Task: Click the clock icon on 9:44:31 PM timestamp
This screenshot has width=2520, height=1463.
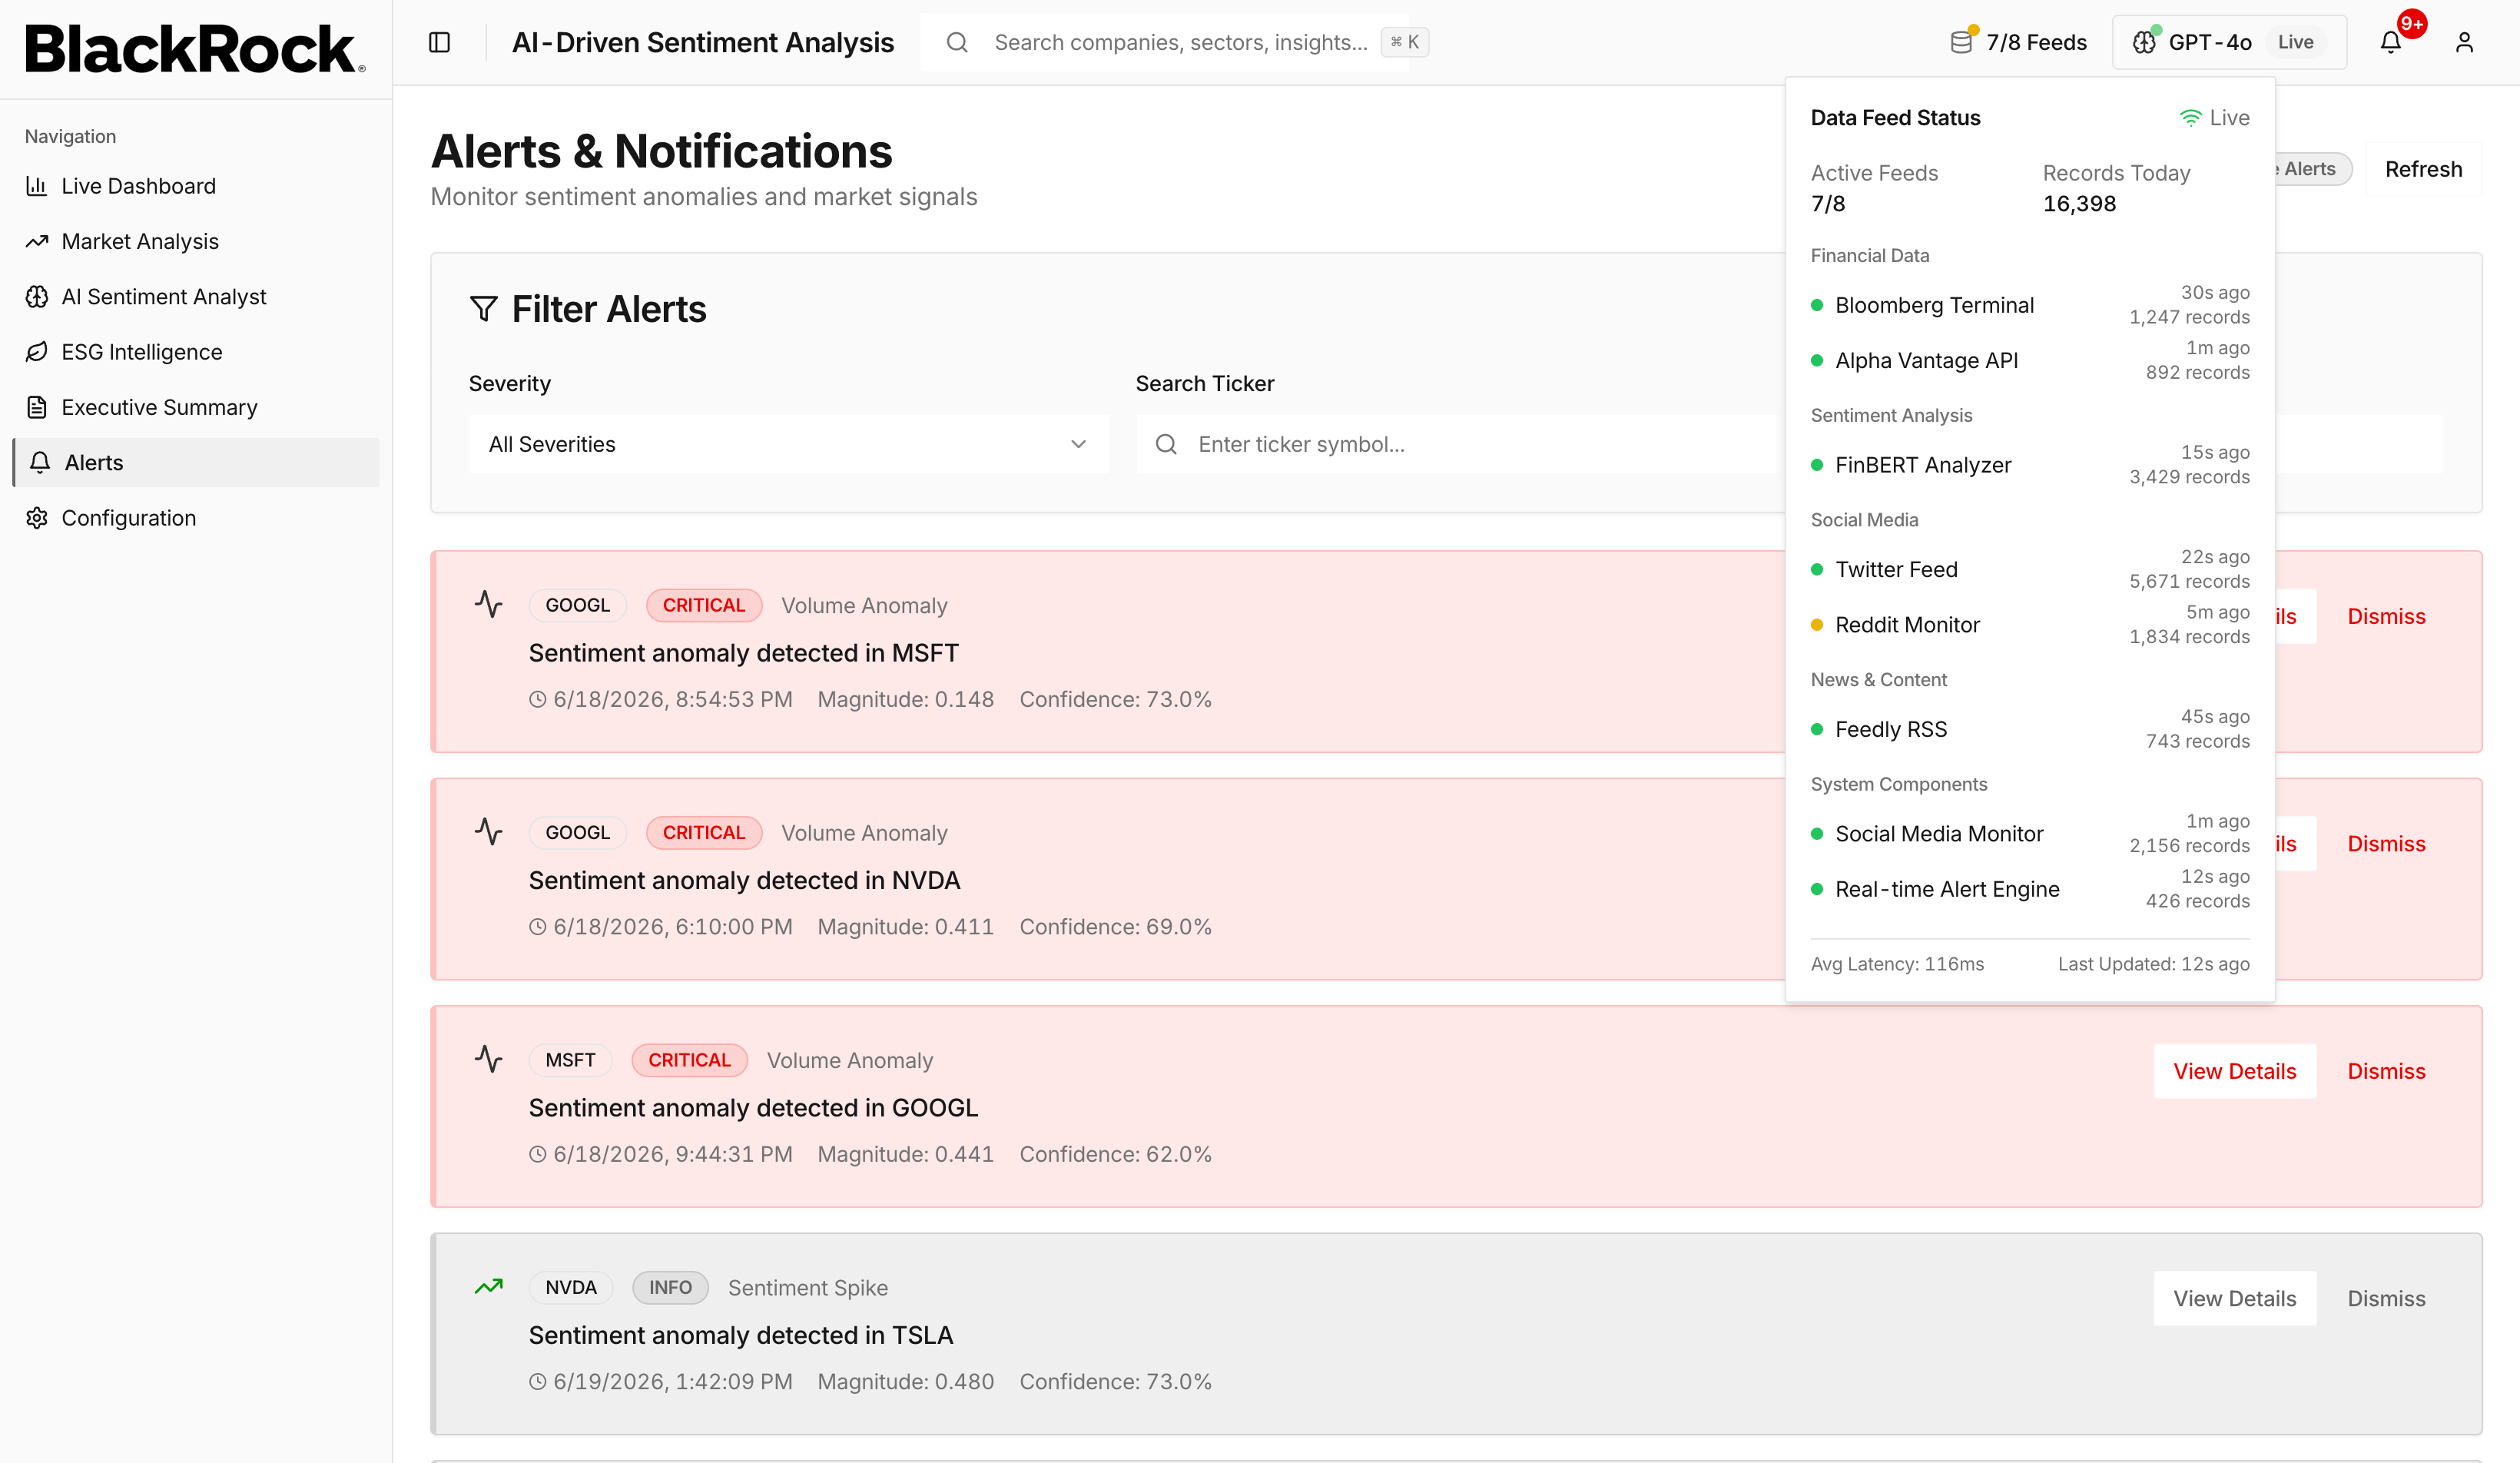Action: pos(538,1155)
